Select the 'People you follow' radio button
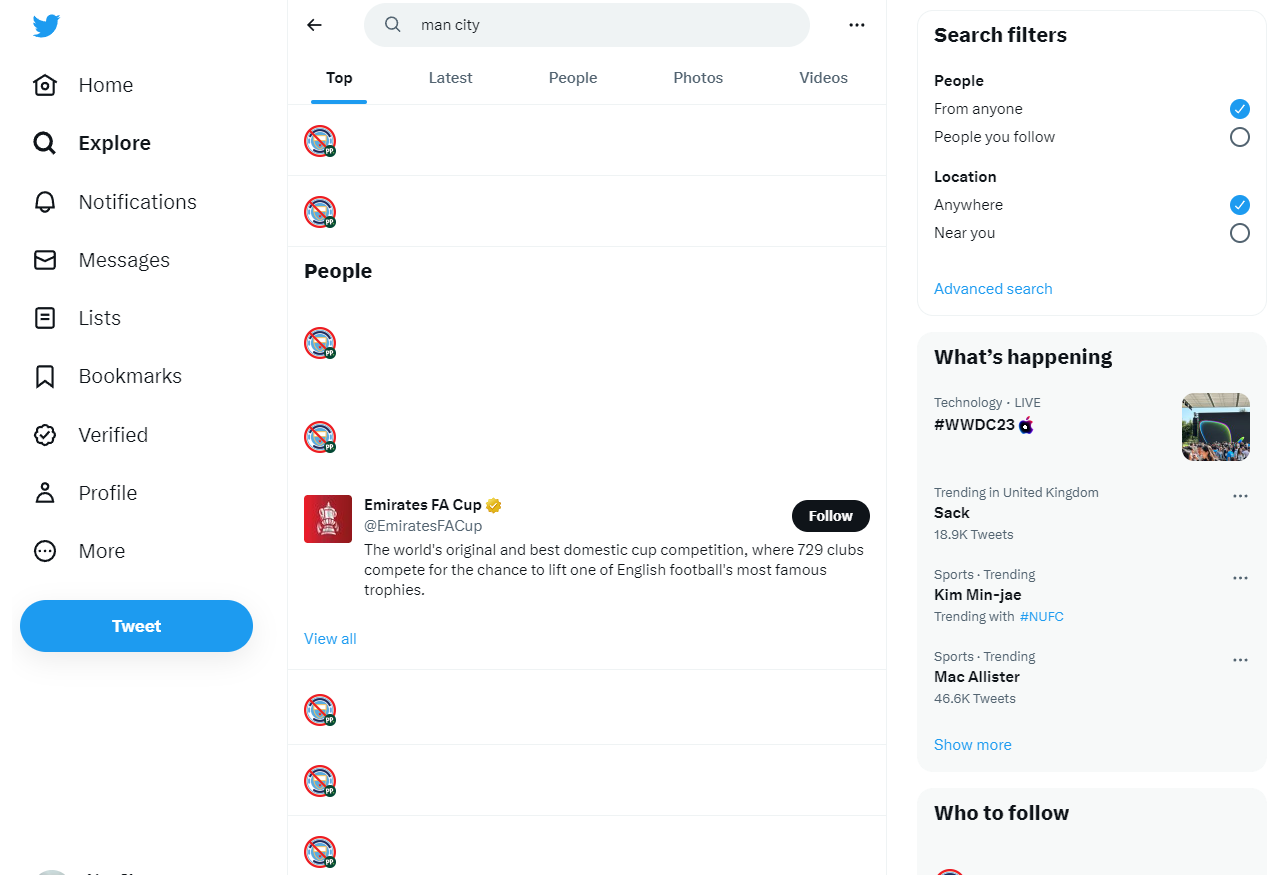 [1239, 137]
